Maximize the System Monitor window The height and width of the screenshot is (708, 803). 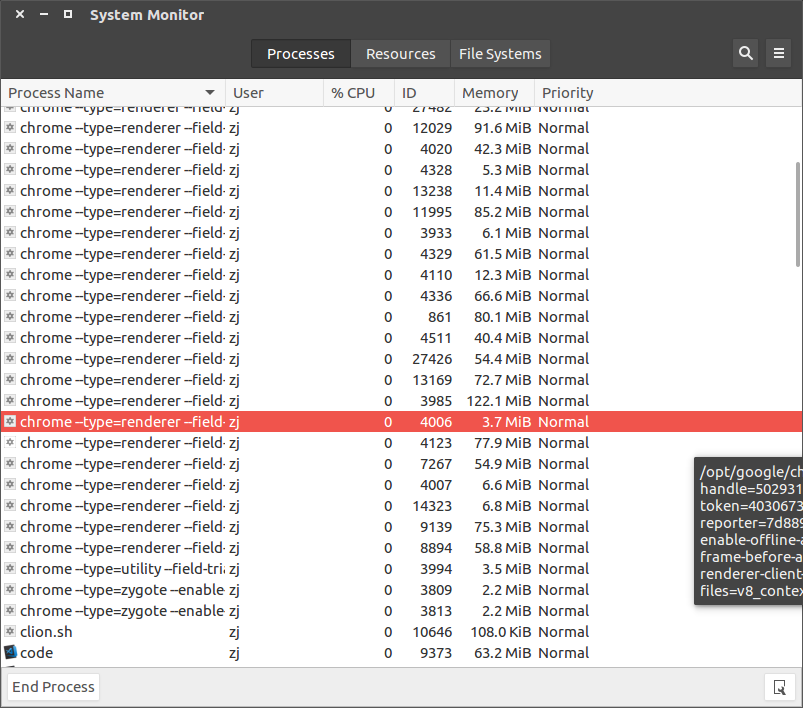(x=68, y=14)
